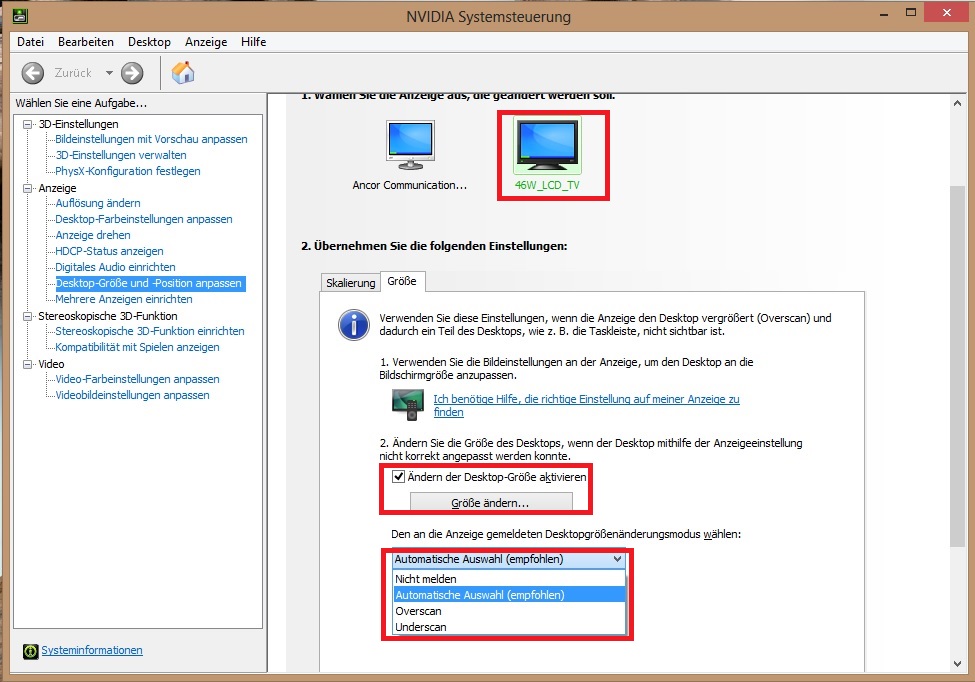Image resolution: width=975 pixels, height=682 pixels.
Task: Open the Systeminformationen link
Action: point(92,650)
